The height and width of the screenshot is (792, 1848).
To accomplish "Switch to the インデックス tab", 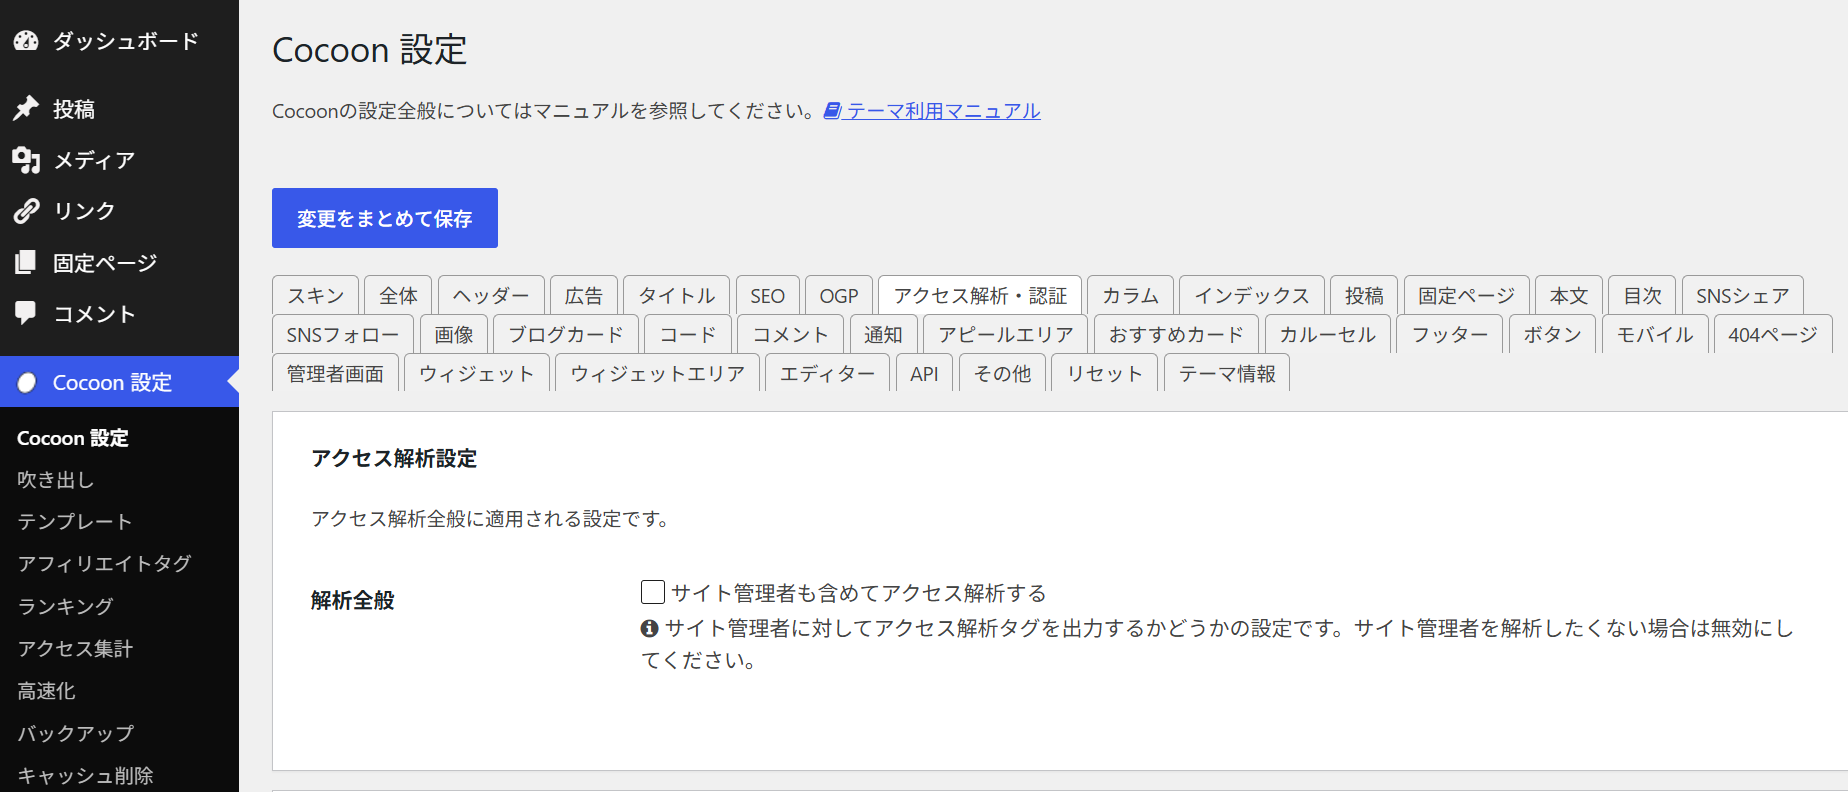I will pyautogui.click(x=1252, y=295).
